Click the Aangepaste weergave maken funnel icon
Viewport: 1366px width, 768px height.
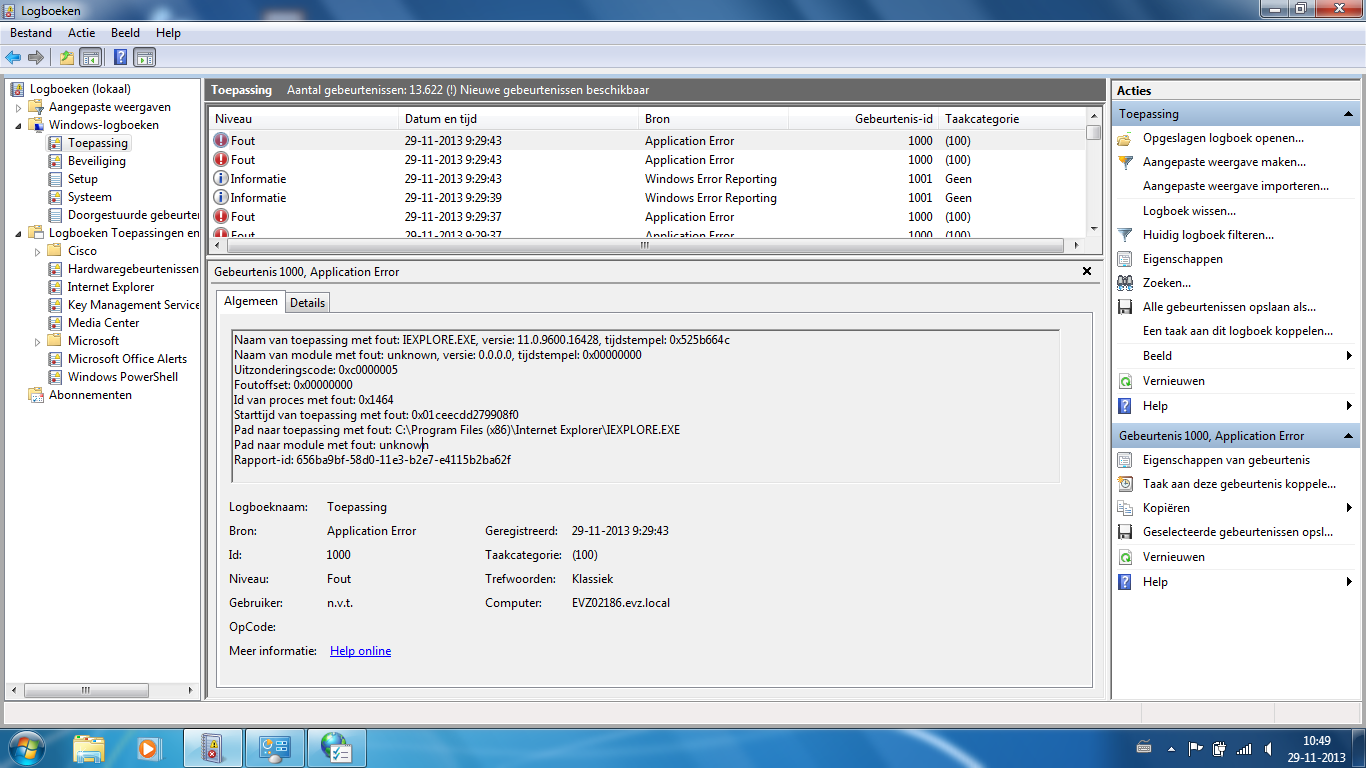[x=1125, y=162]
